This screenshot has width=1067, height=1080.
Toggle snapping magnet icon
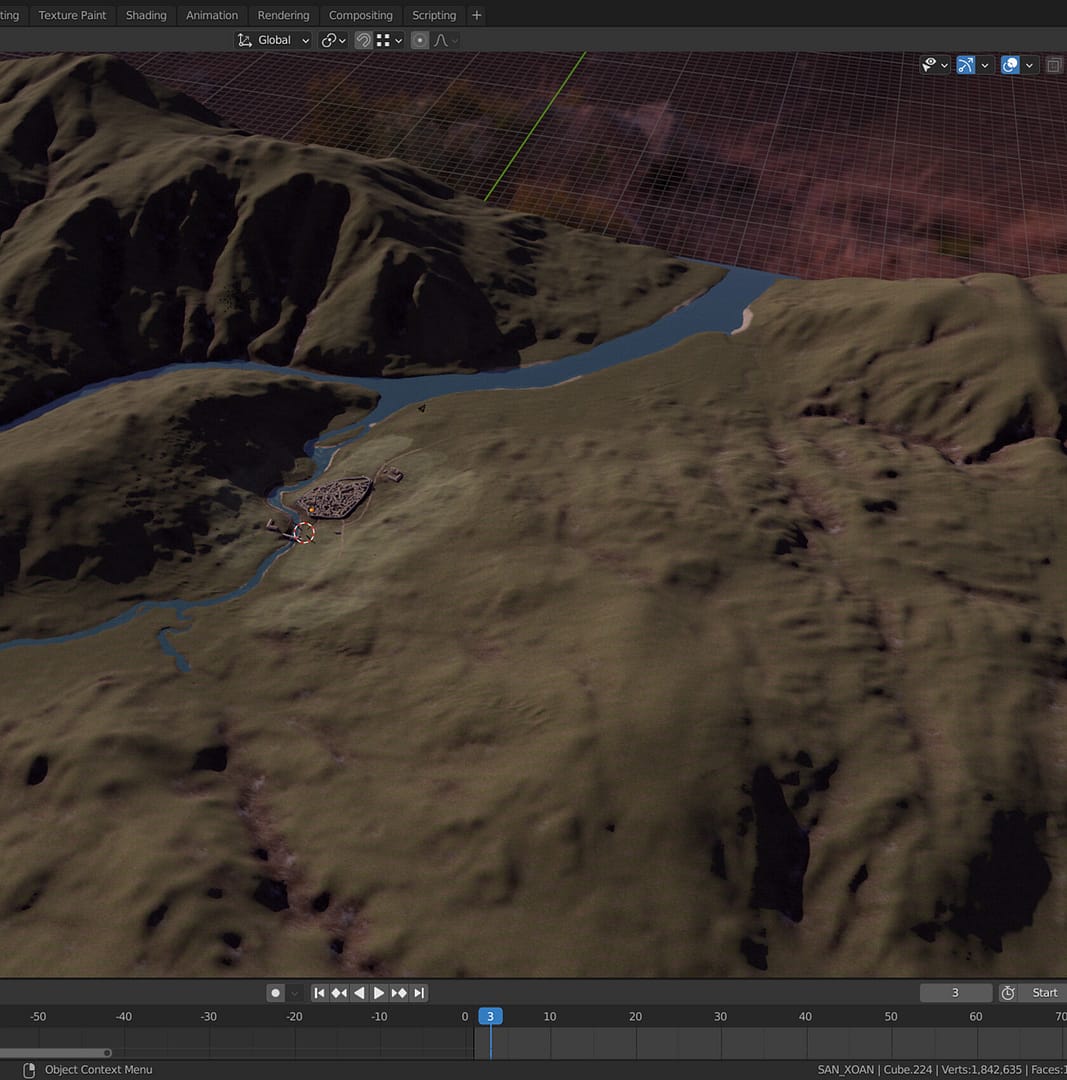point(364,40)
